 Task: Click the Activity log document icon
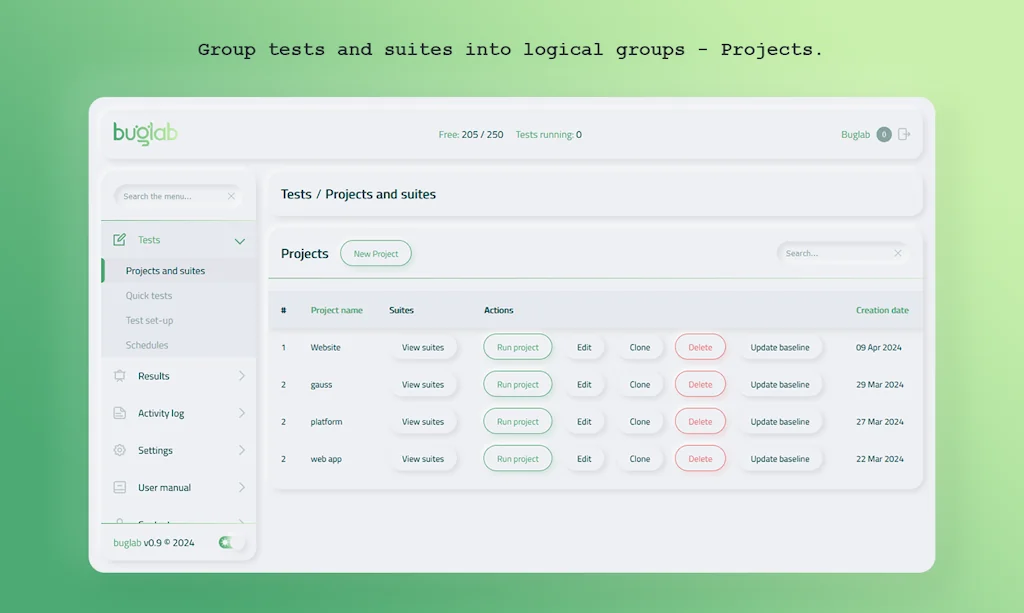tap(120, 413)
